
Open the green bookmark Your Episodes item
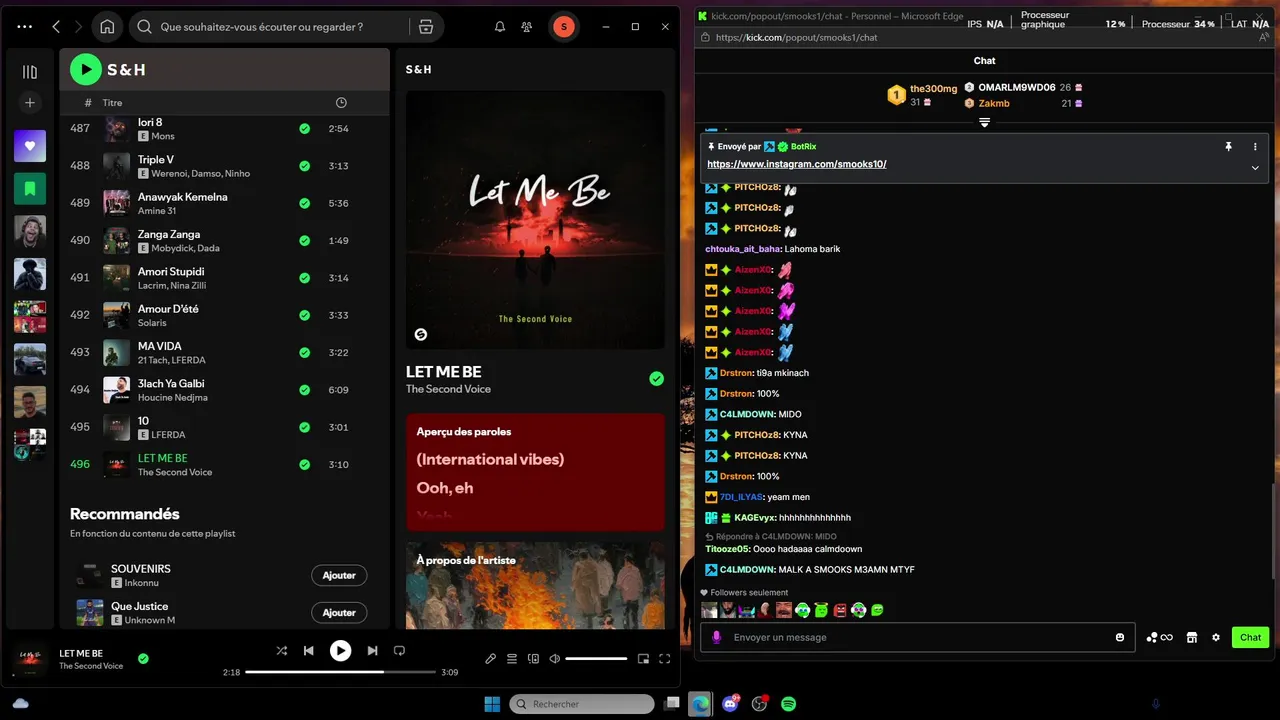[x=30, y=188]
